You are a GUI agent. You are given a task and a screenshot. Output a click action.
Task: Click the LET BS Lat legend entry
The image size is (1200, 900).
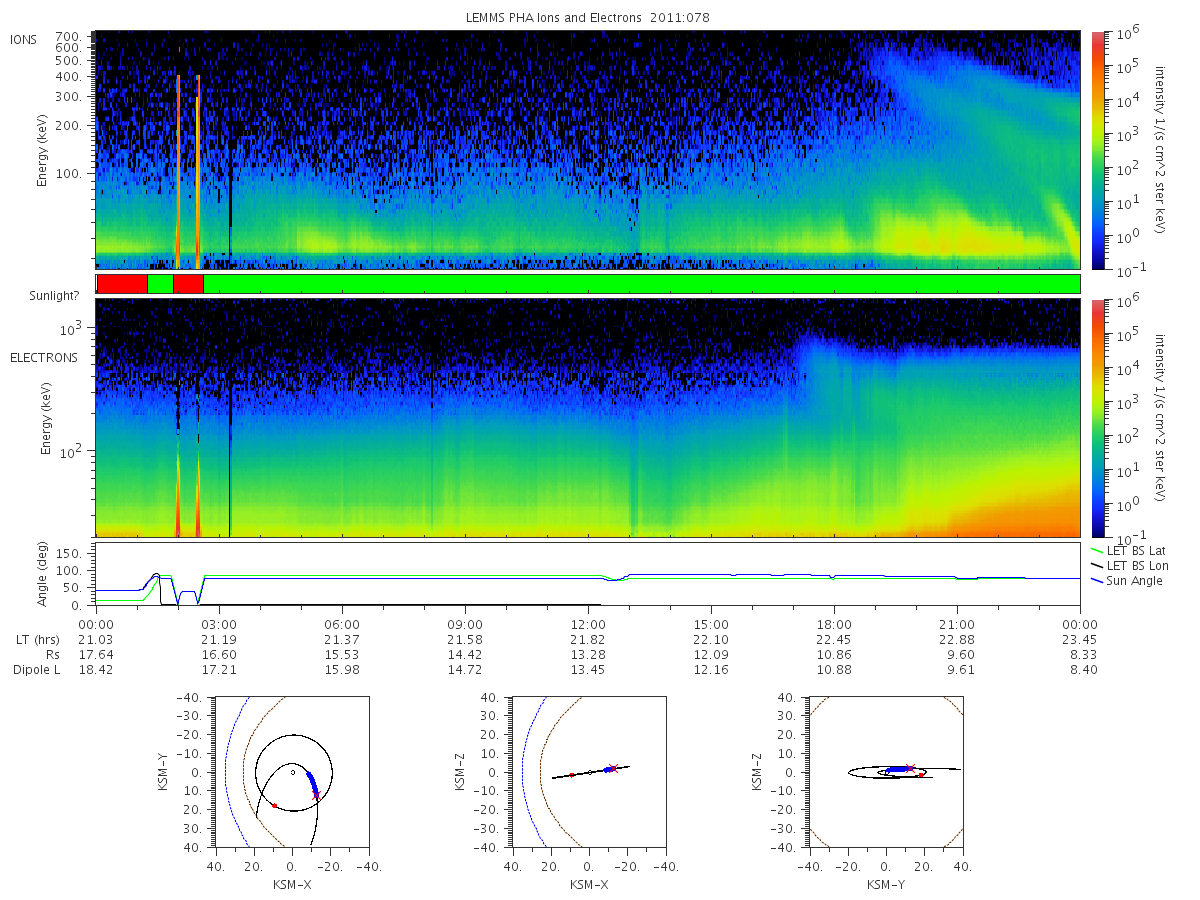click(x=1129, y=550)
